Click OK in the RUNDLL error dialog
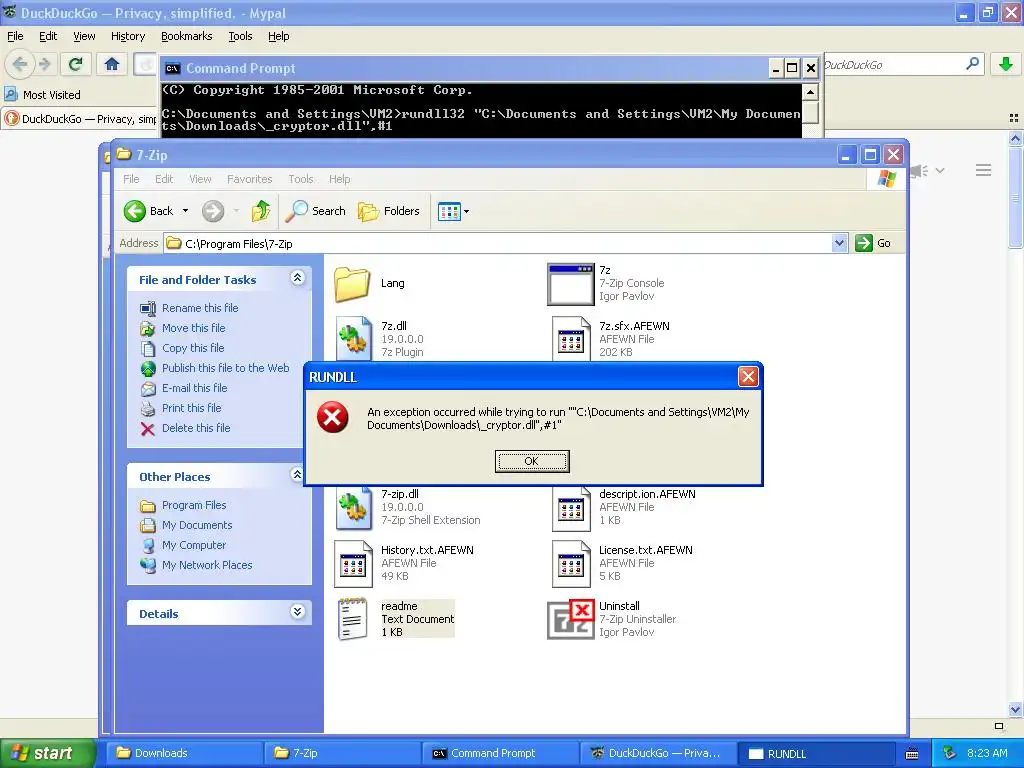The width and height of the screenshot is (1024, 768). point(532,461)
